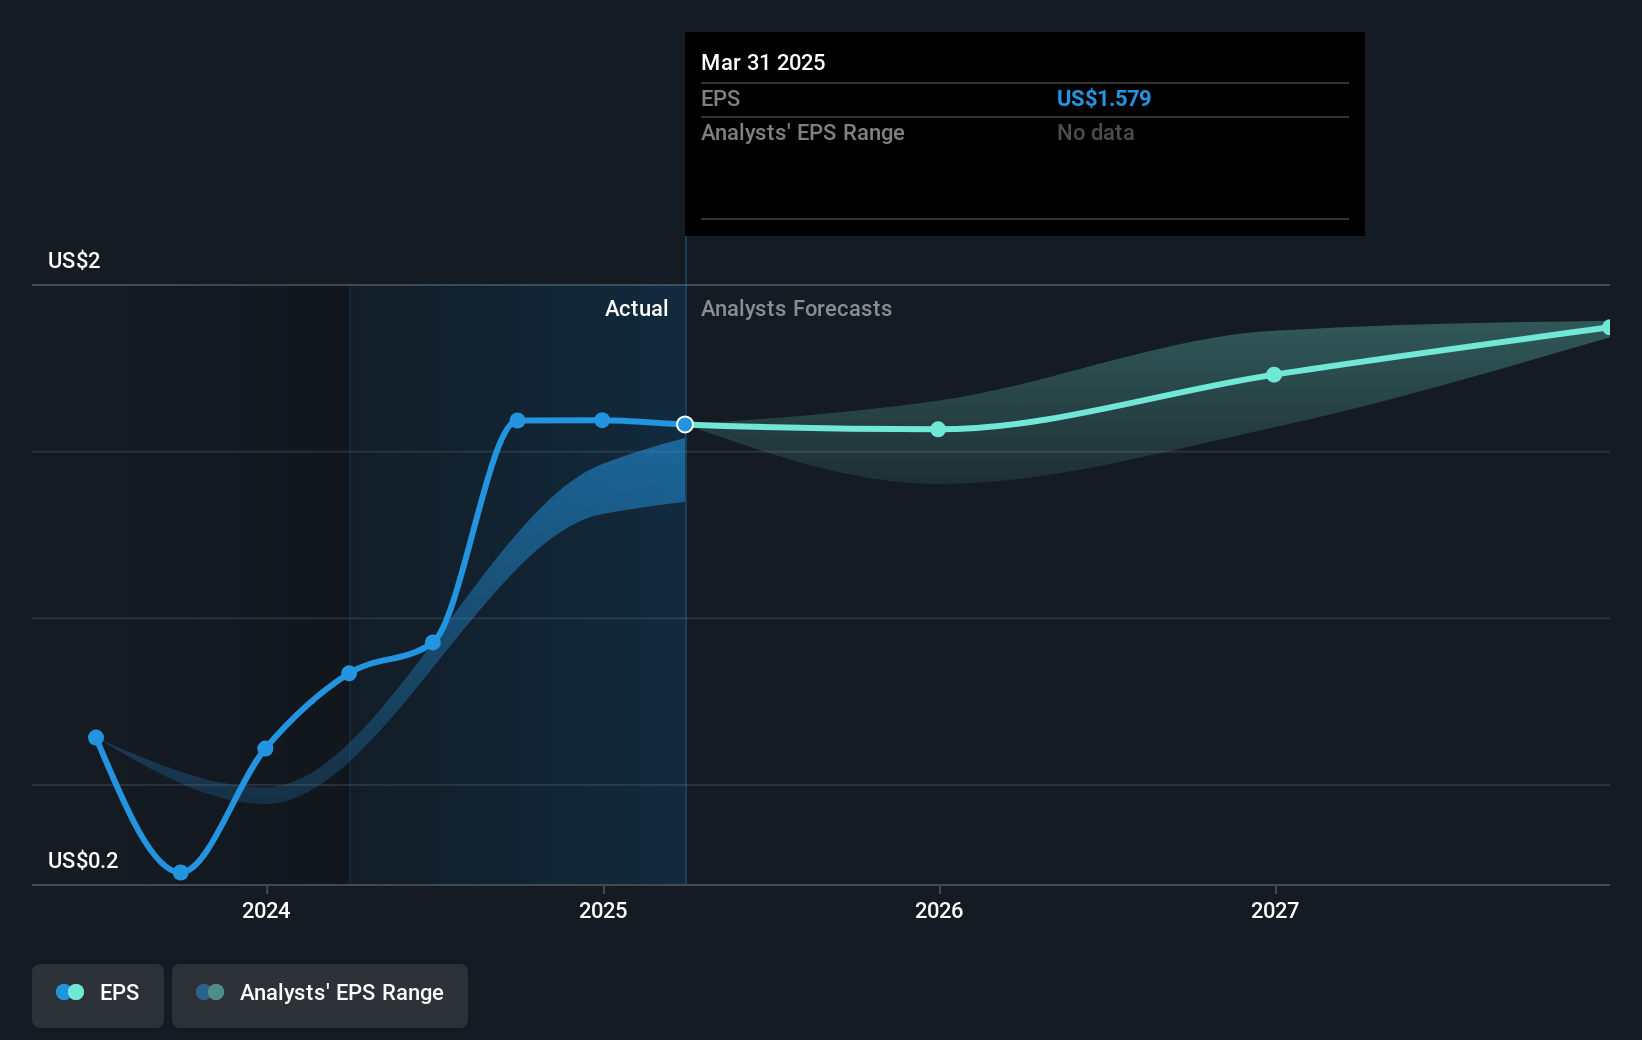Click the EPS data point at start of 2025
1642x1040 pixels.
(602, 420)
